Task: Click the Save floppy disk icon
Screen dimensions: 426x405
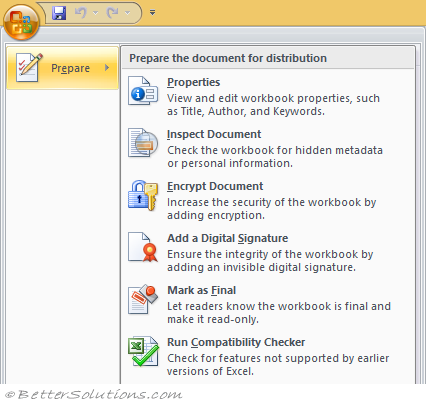Action: click(x=59, y=13)
